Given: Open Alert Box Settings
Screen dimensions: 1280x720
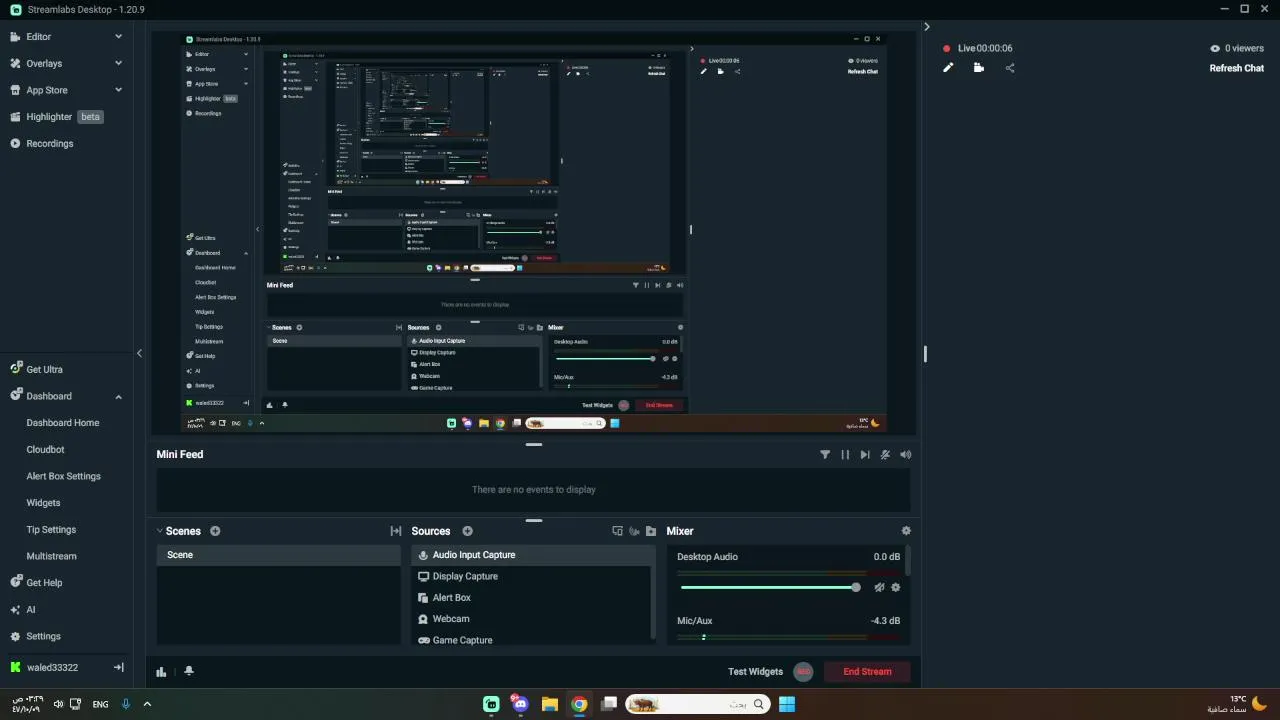Looking at the screenshot, I should [x=63, y=477].
